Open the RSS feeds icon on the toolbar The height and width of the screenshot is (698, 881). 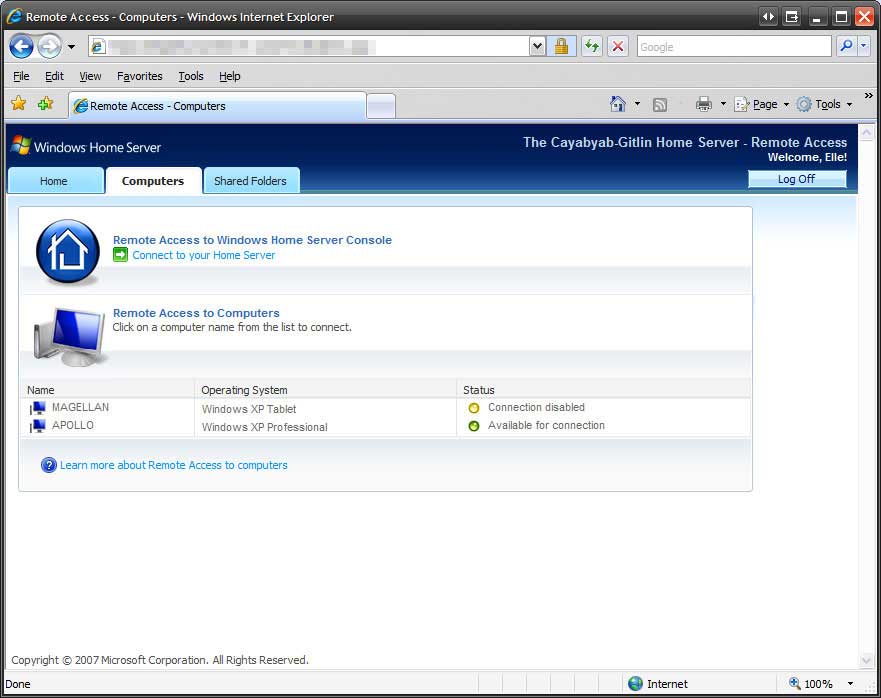[659, 104]
